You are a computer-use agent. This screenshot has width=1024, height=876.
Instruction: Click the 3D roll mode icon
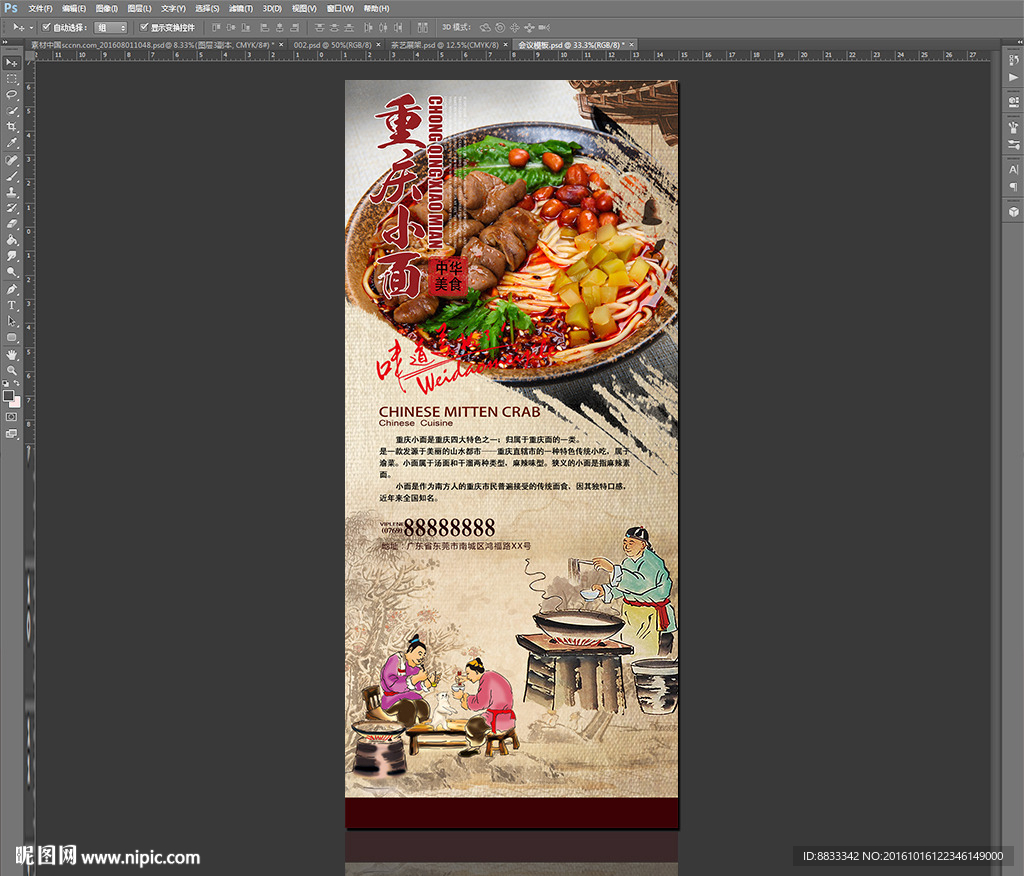tap(500, 27)
